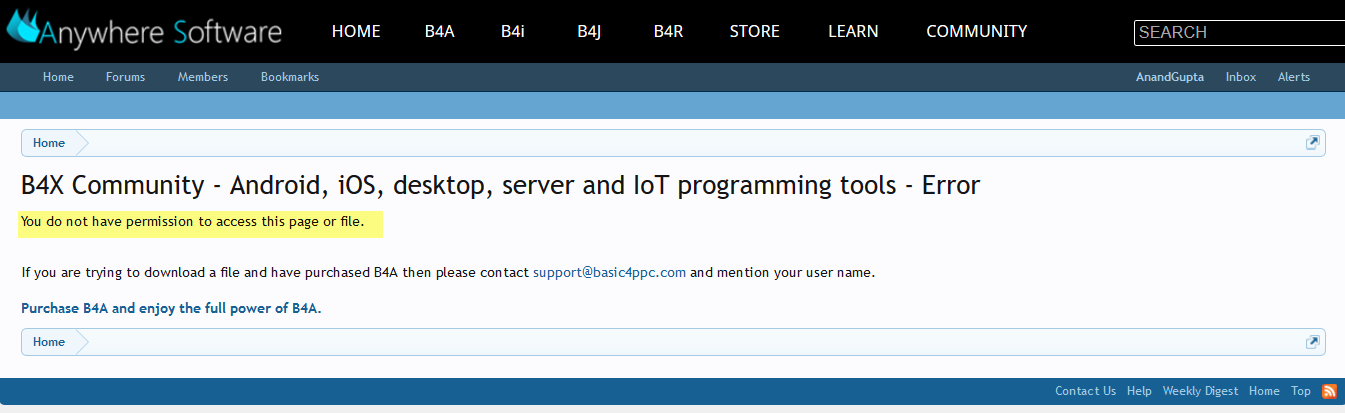Click the Anywhere Software logo
The width and height of the screenshot is (1345, 413).
tap(143, 30)
